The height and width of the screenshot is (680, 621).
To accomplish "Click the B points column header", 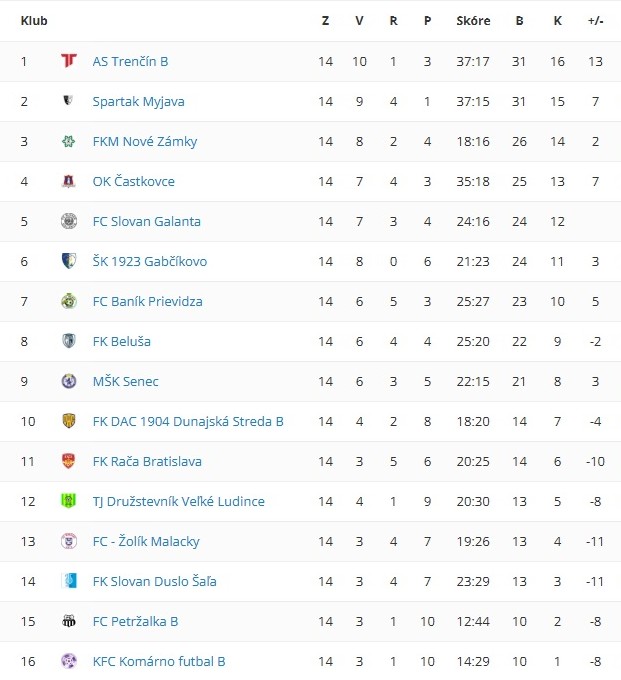I will (519, 20).
